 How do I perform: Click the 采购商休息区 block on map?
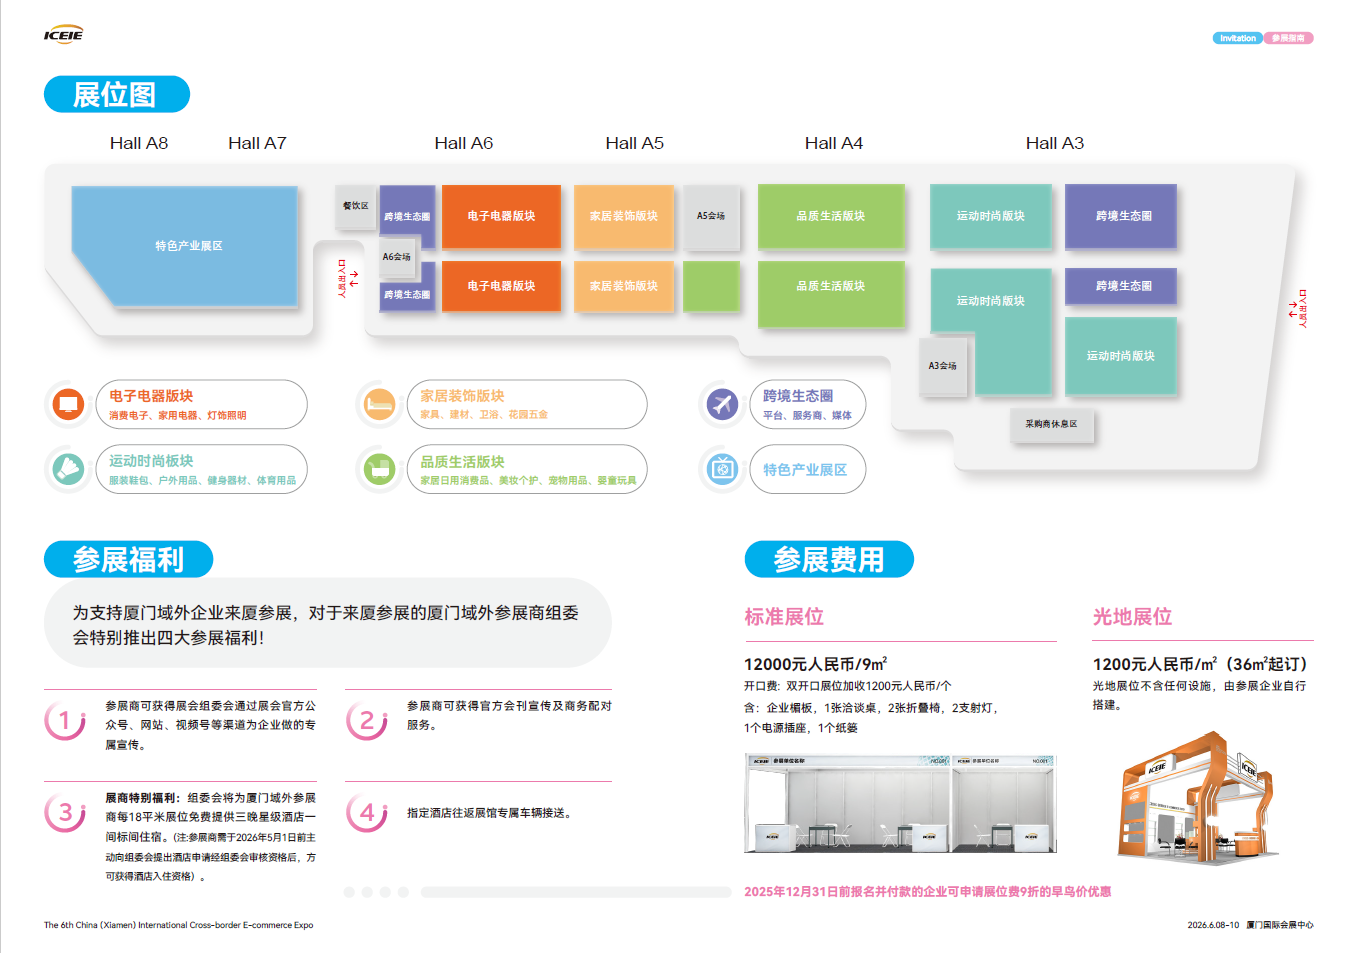(x=1051, y=424)
